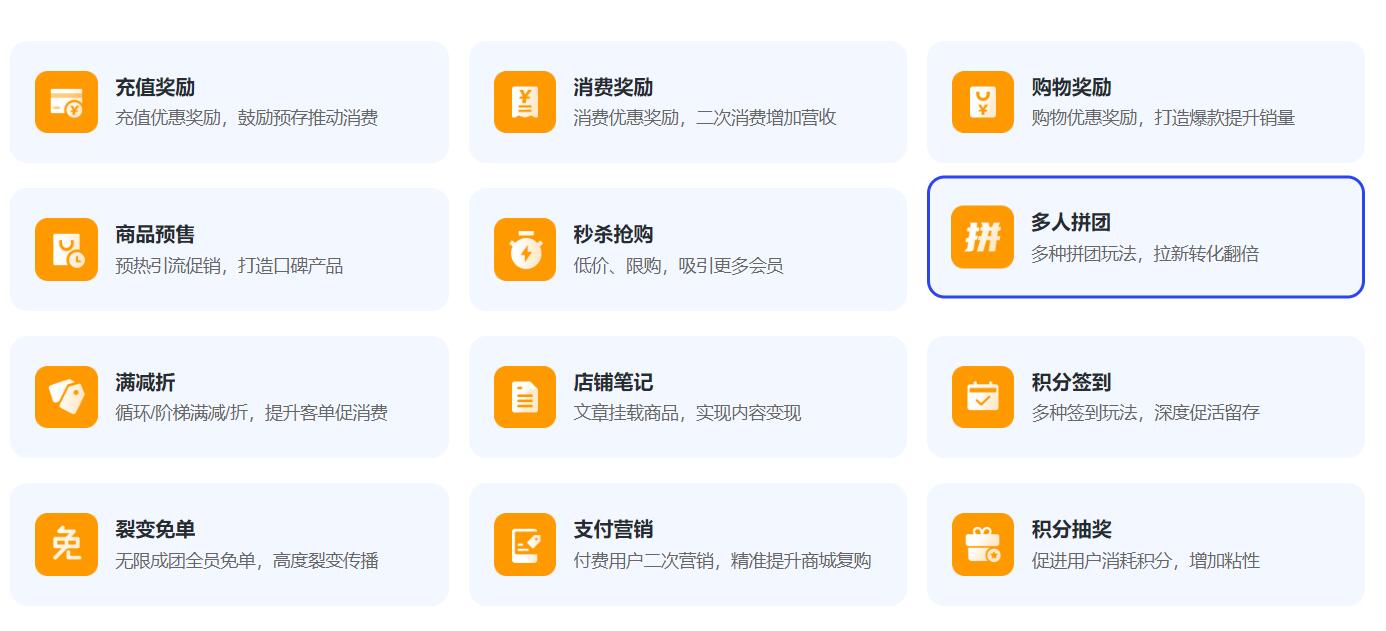Click the 充值奖励 wallet icon
The width and height of the screenshot is (1386, 631).
click(66, 102)
